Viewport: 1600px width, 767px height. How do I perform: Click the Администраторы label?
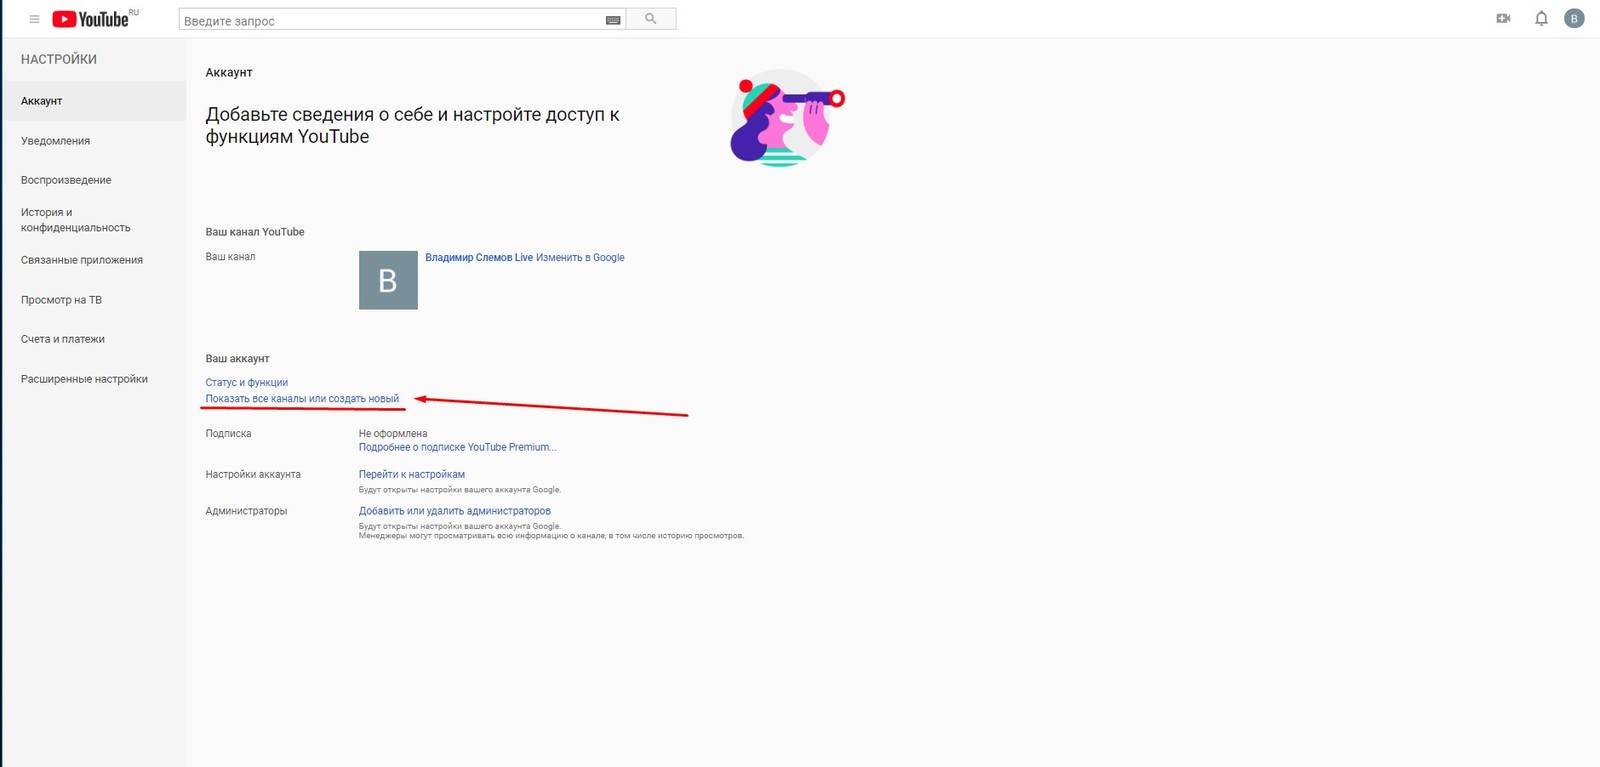(246, 511)
